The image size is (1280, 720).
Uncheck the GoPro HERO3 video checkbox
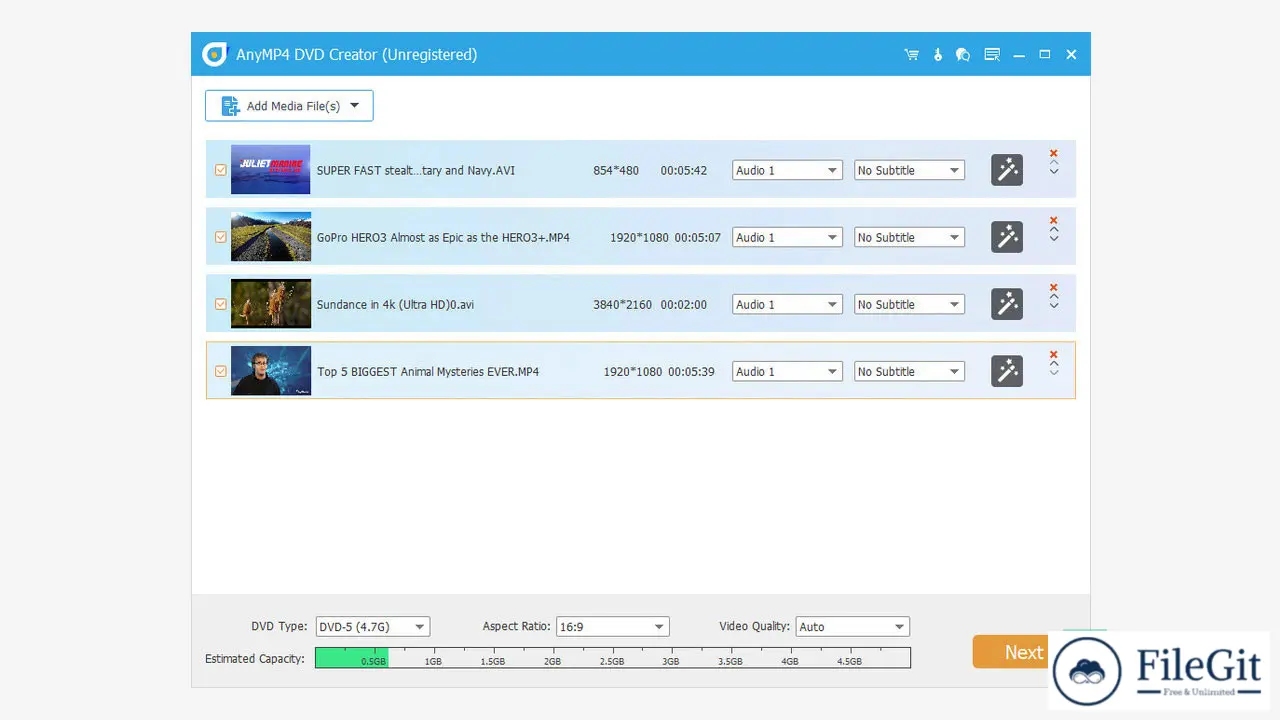221,237
